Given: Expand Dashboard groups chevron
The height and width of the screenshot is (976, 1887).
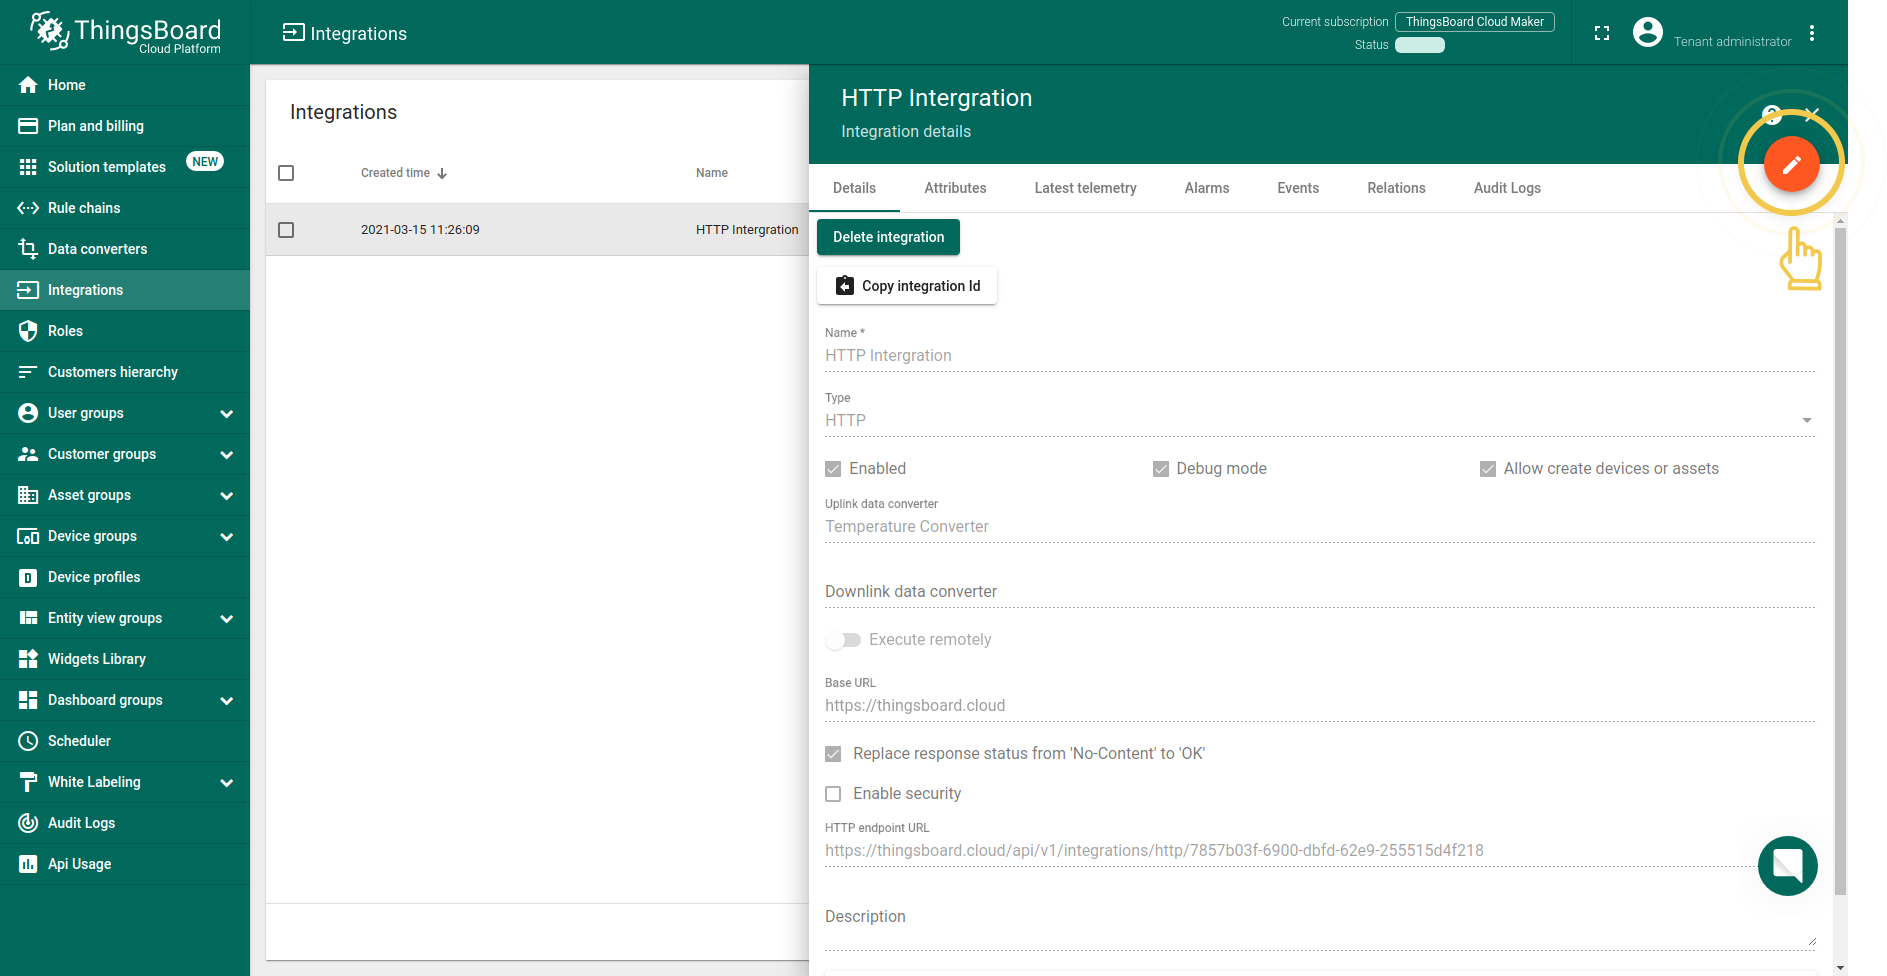Looking at the screenshot, I should [x=227, y=700].
